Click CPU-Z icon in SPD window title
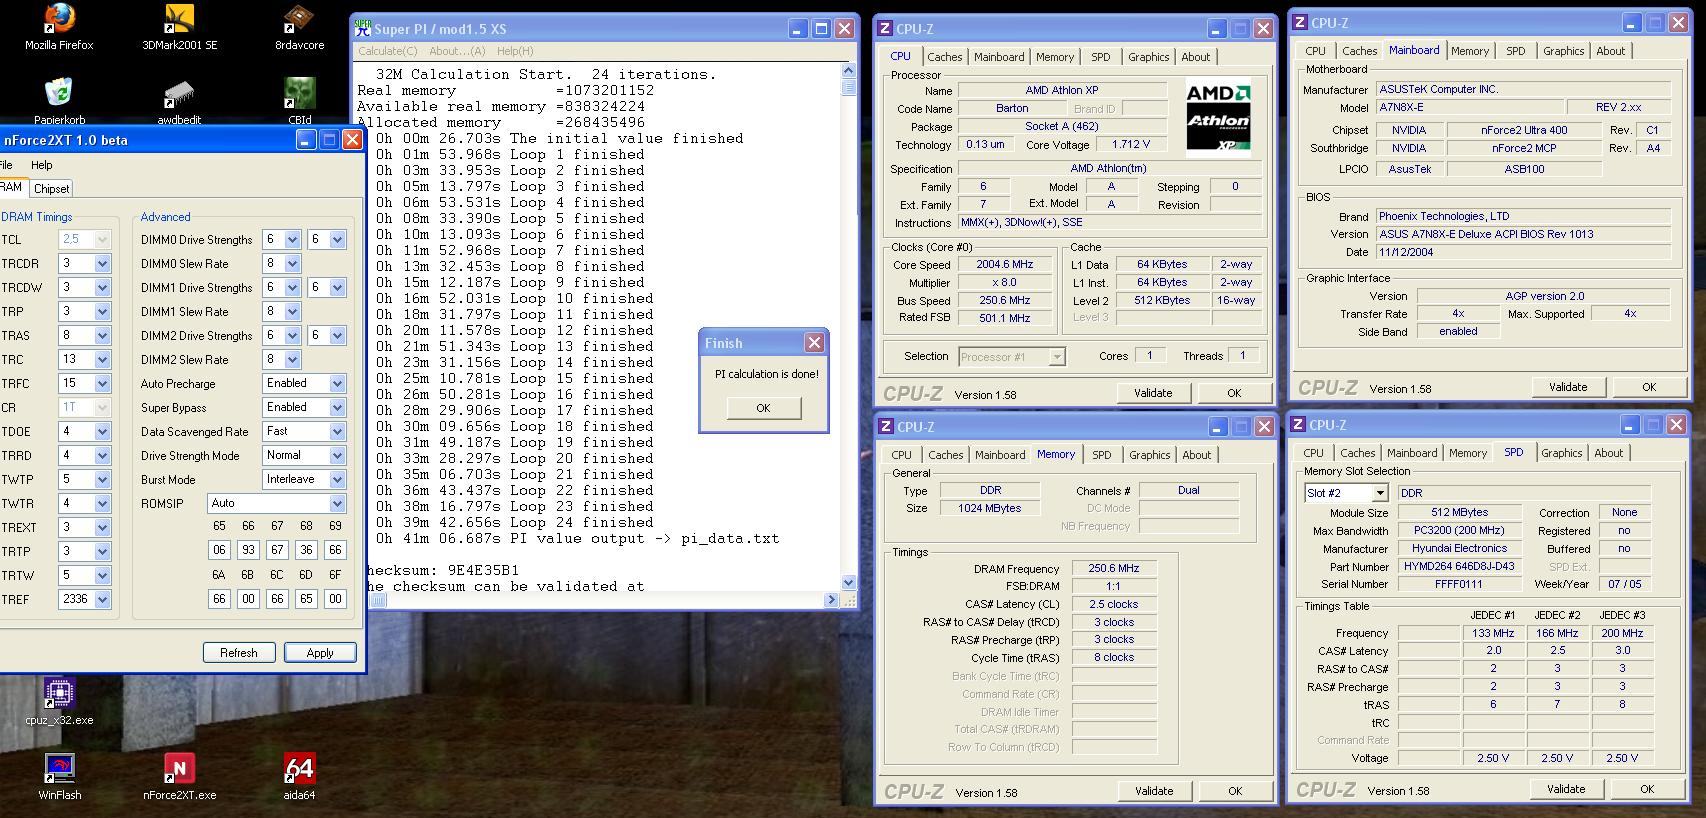The image size is (1706, 818). (x=1299, y=425)
